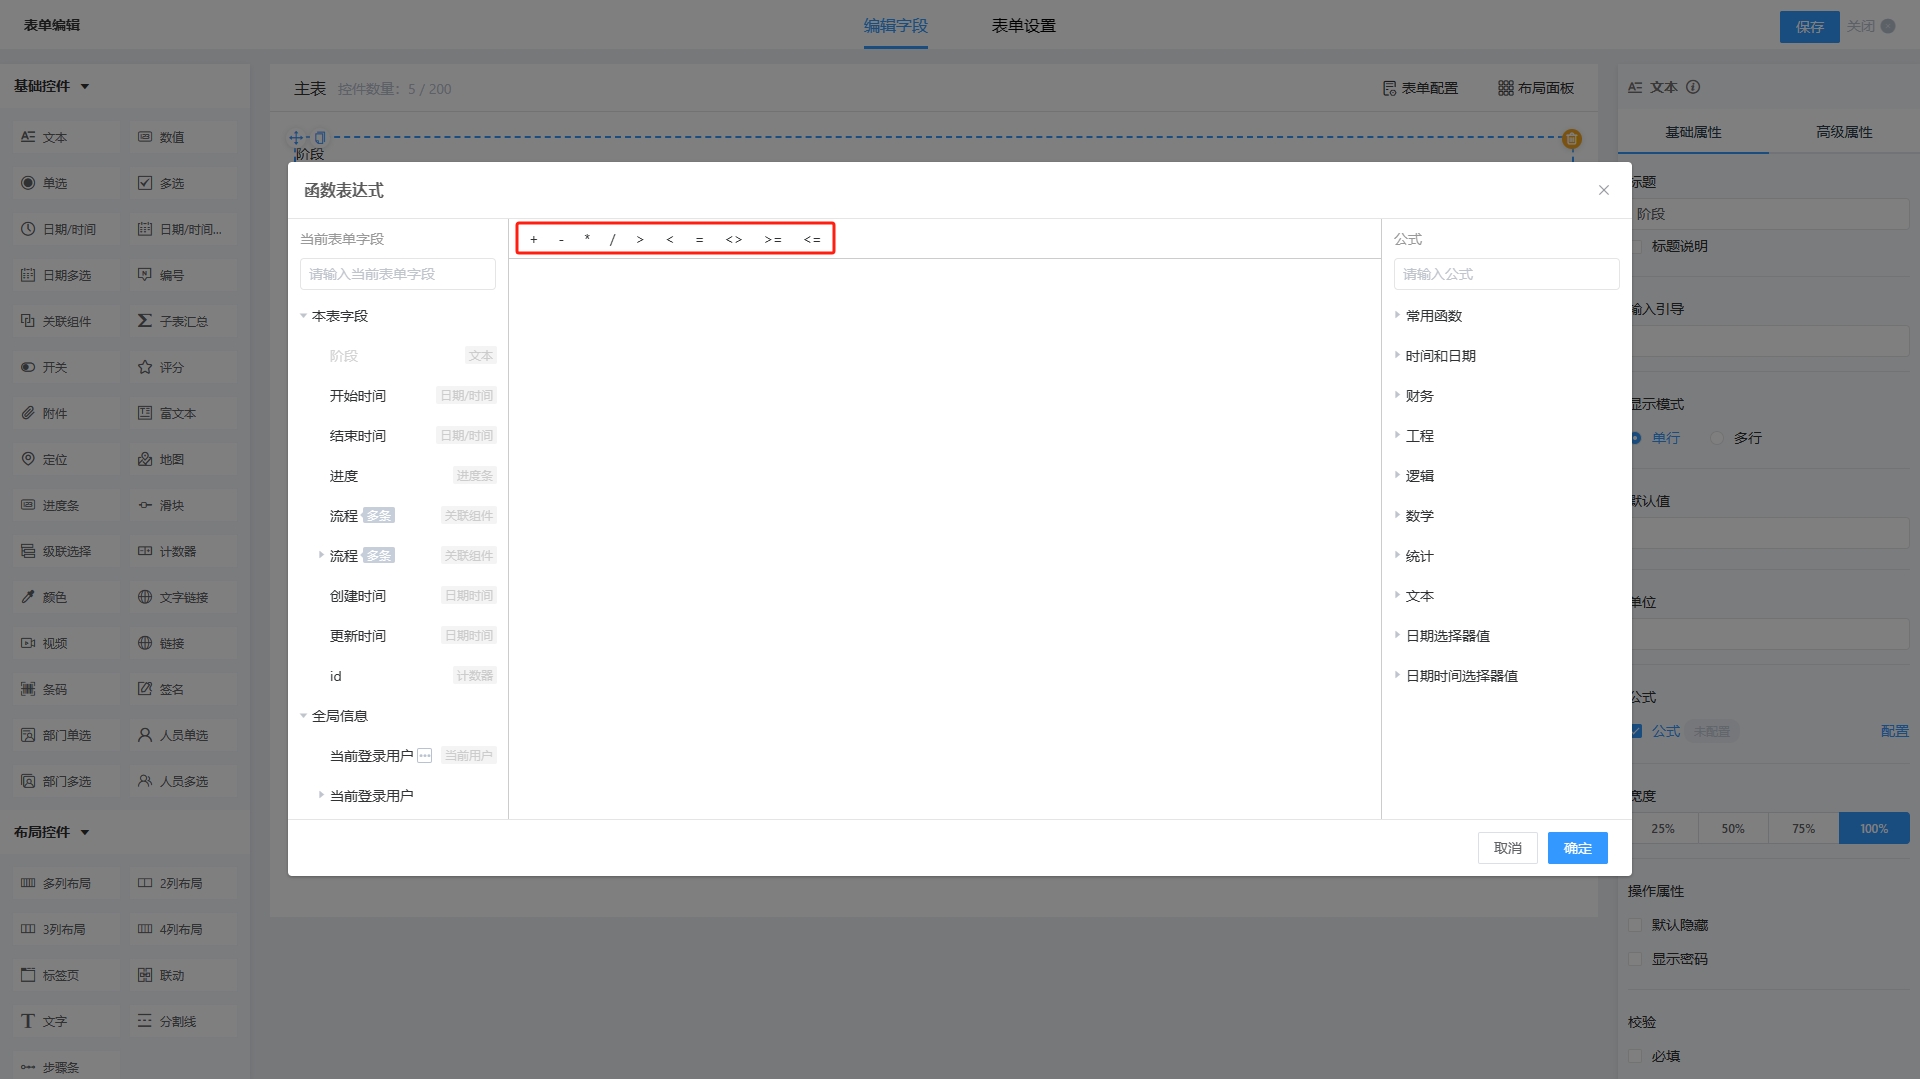Expand the 统计 formula category
This screenshot has height=1079, width=1920.
pyautogui.click(x=1397, y=555)
